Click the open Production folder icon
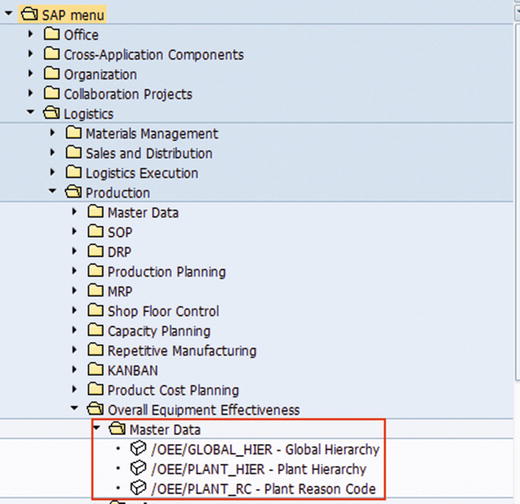 click(73, 192)
